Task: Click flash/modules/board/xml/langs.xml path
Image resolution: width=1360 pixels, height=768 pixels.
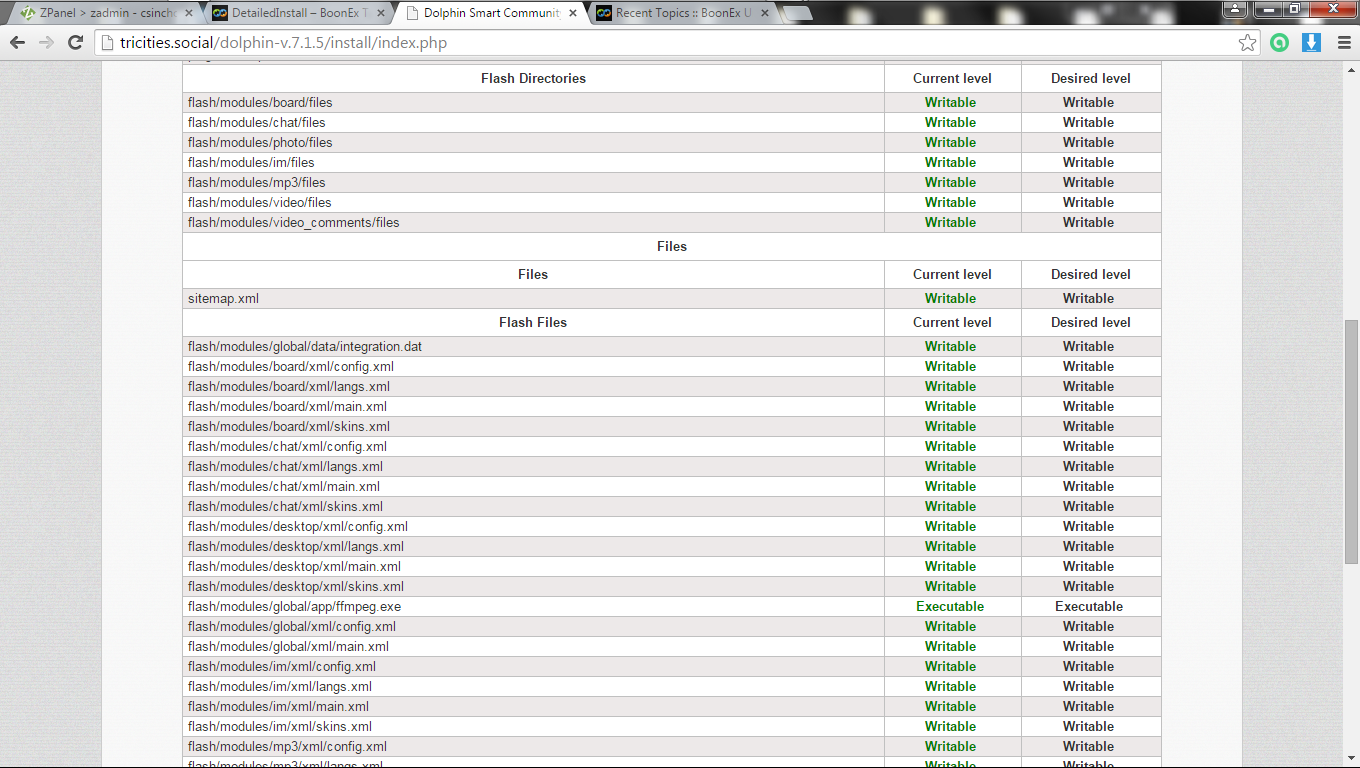Action: point(289,386)
